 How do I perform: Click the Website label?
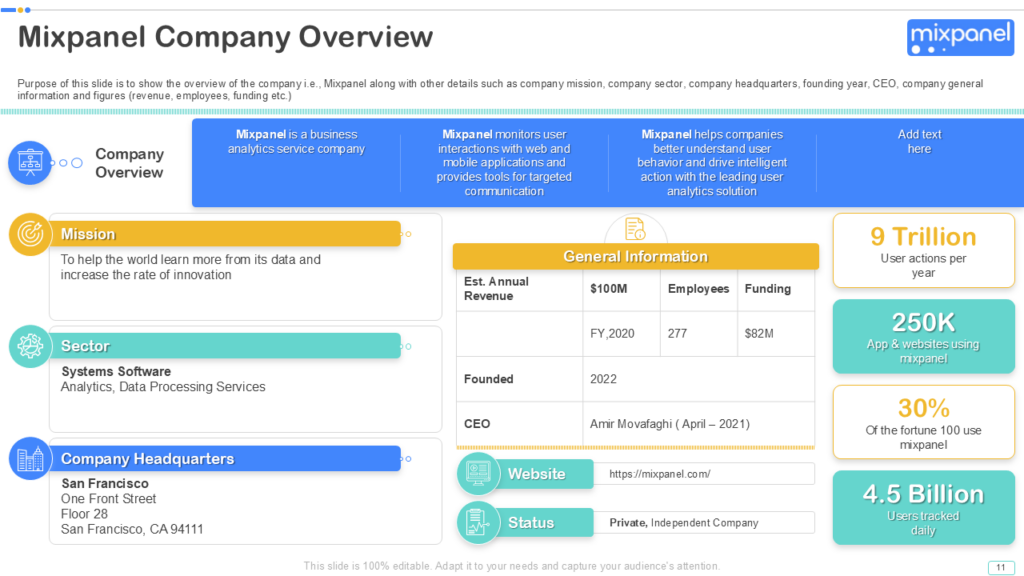pyautogui.click(x=537, y=474)
